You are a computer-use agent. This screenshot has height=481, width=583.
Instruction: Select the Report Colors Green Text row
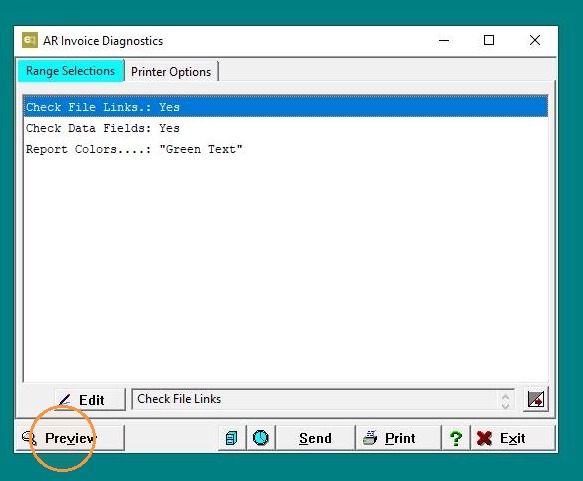pos(285,149)
